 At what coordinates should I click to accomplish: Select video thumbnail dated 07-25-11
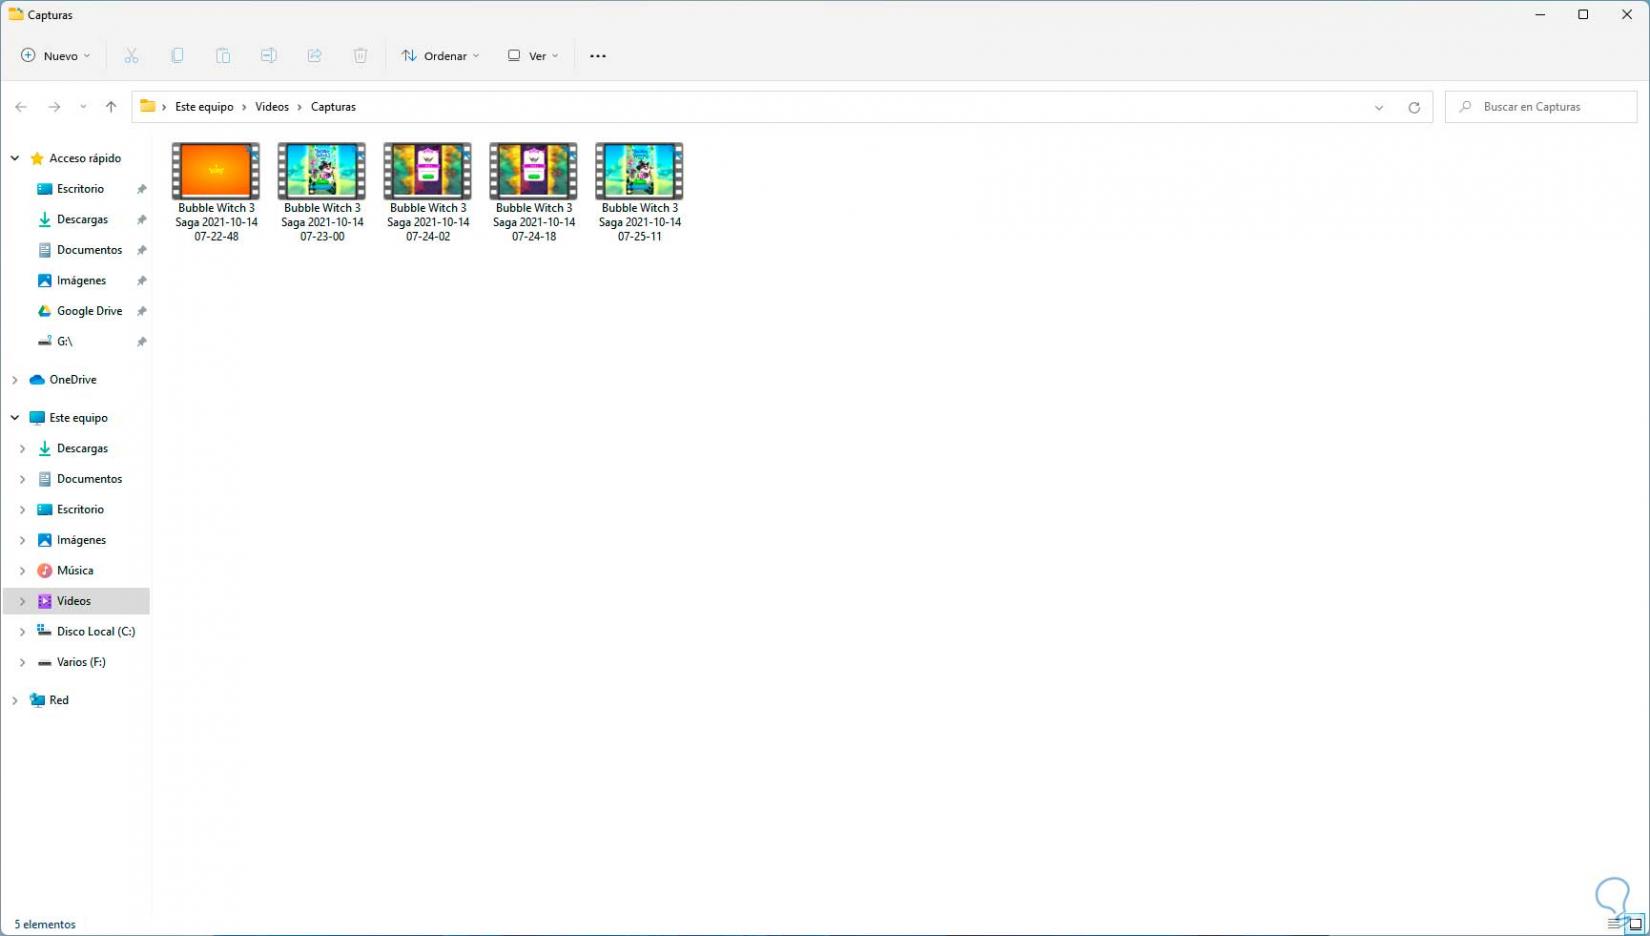(x=640, y=171)
